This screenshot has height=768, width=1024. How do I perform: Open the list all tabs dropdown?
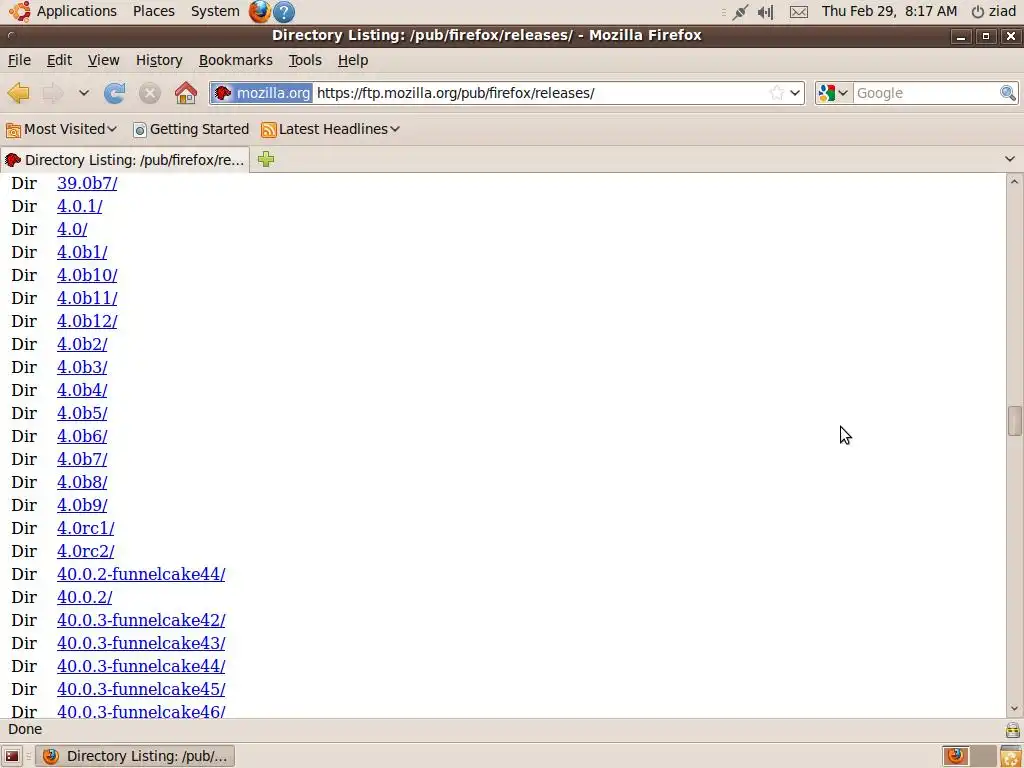[1010, 159]
